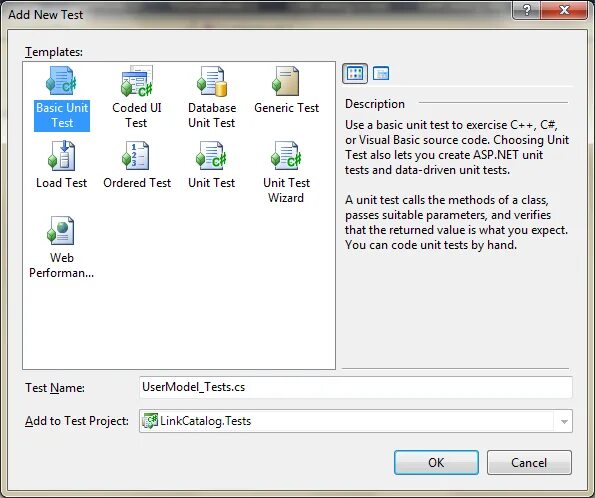Image resolution: width=595 pixels, height=498 pixels.
Task: Click the Unit Test Wizard label
Action: (286, 190)
